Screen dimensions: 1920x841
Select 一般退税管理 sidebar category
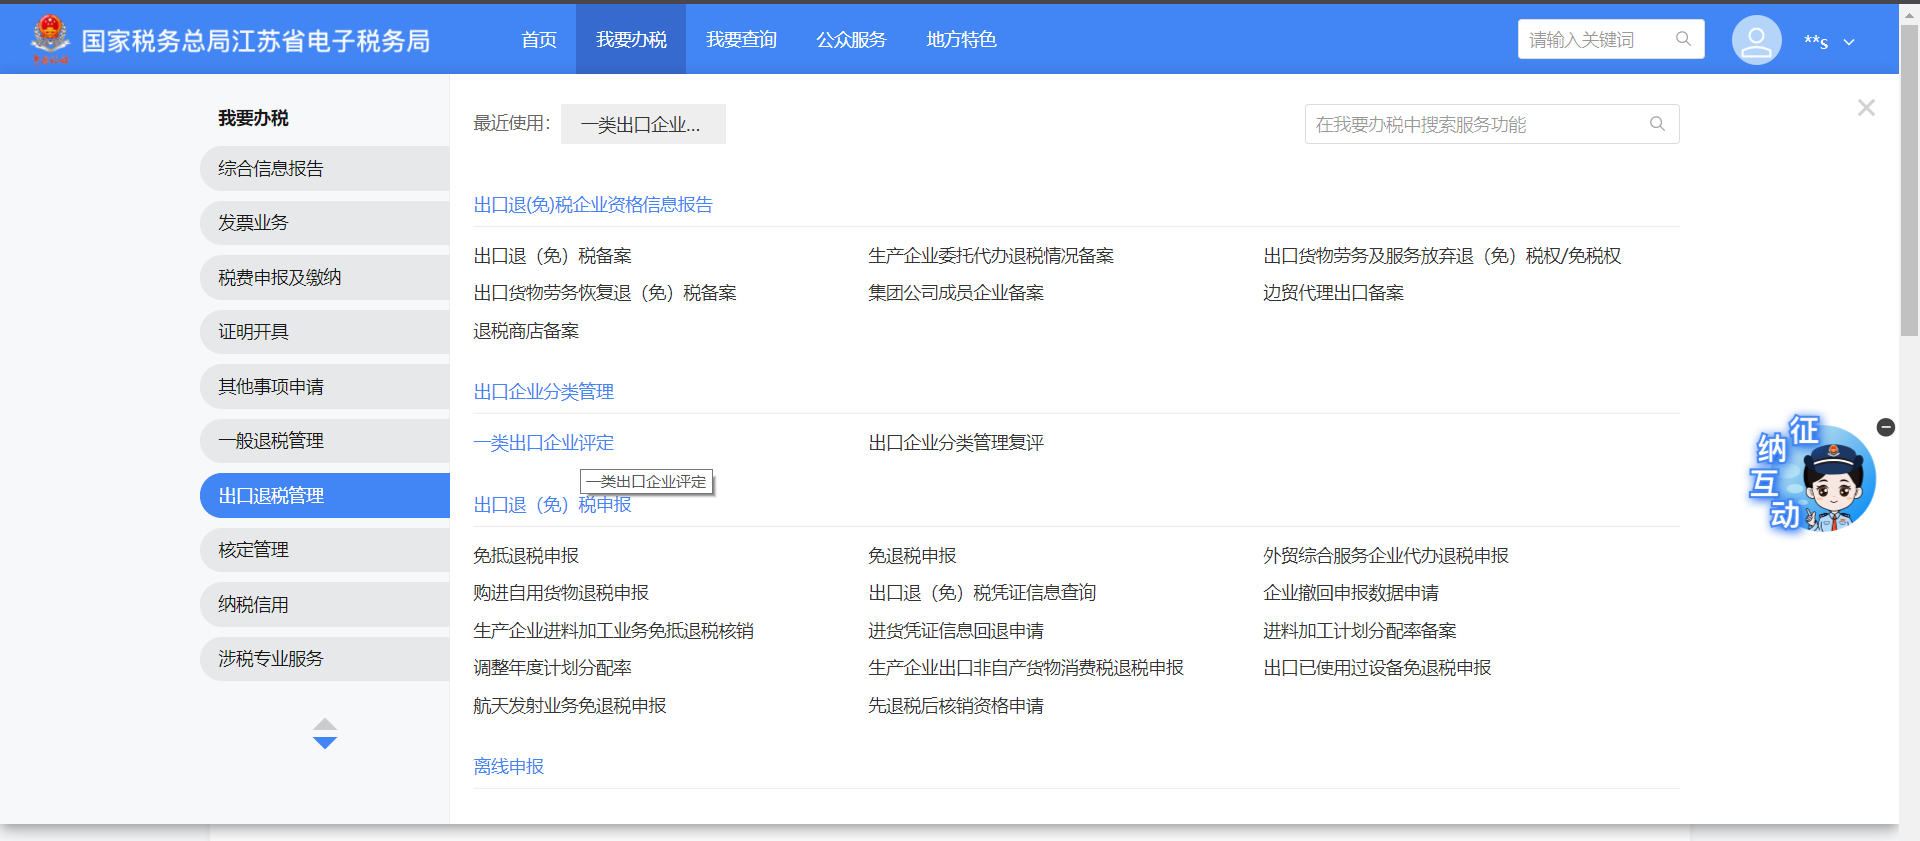[x=271, y=441]
